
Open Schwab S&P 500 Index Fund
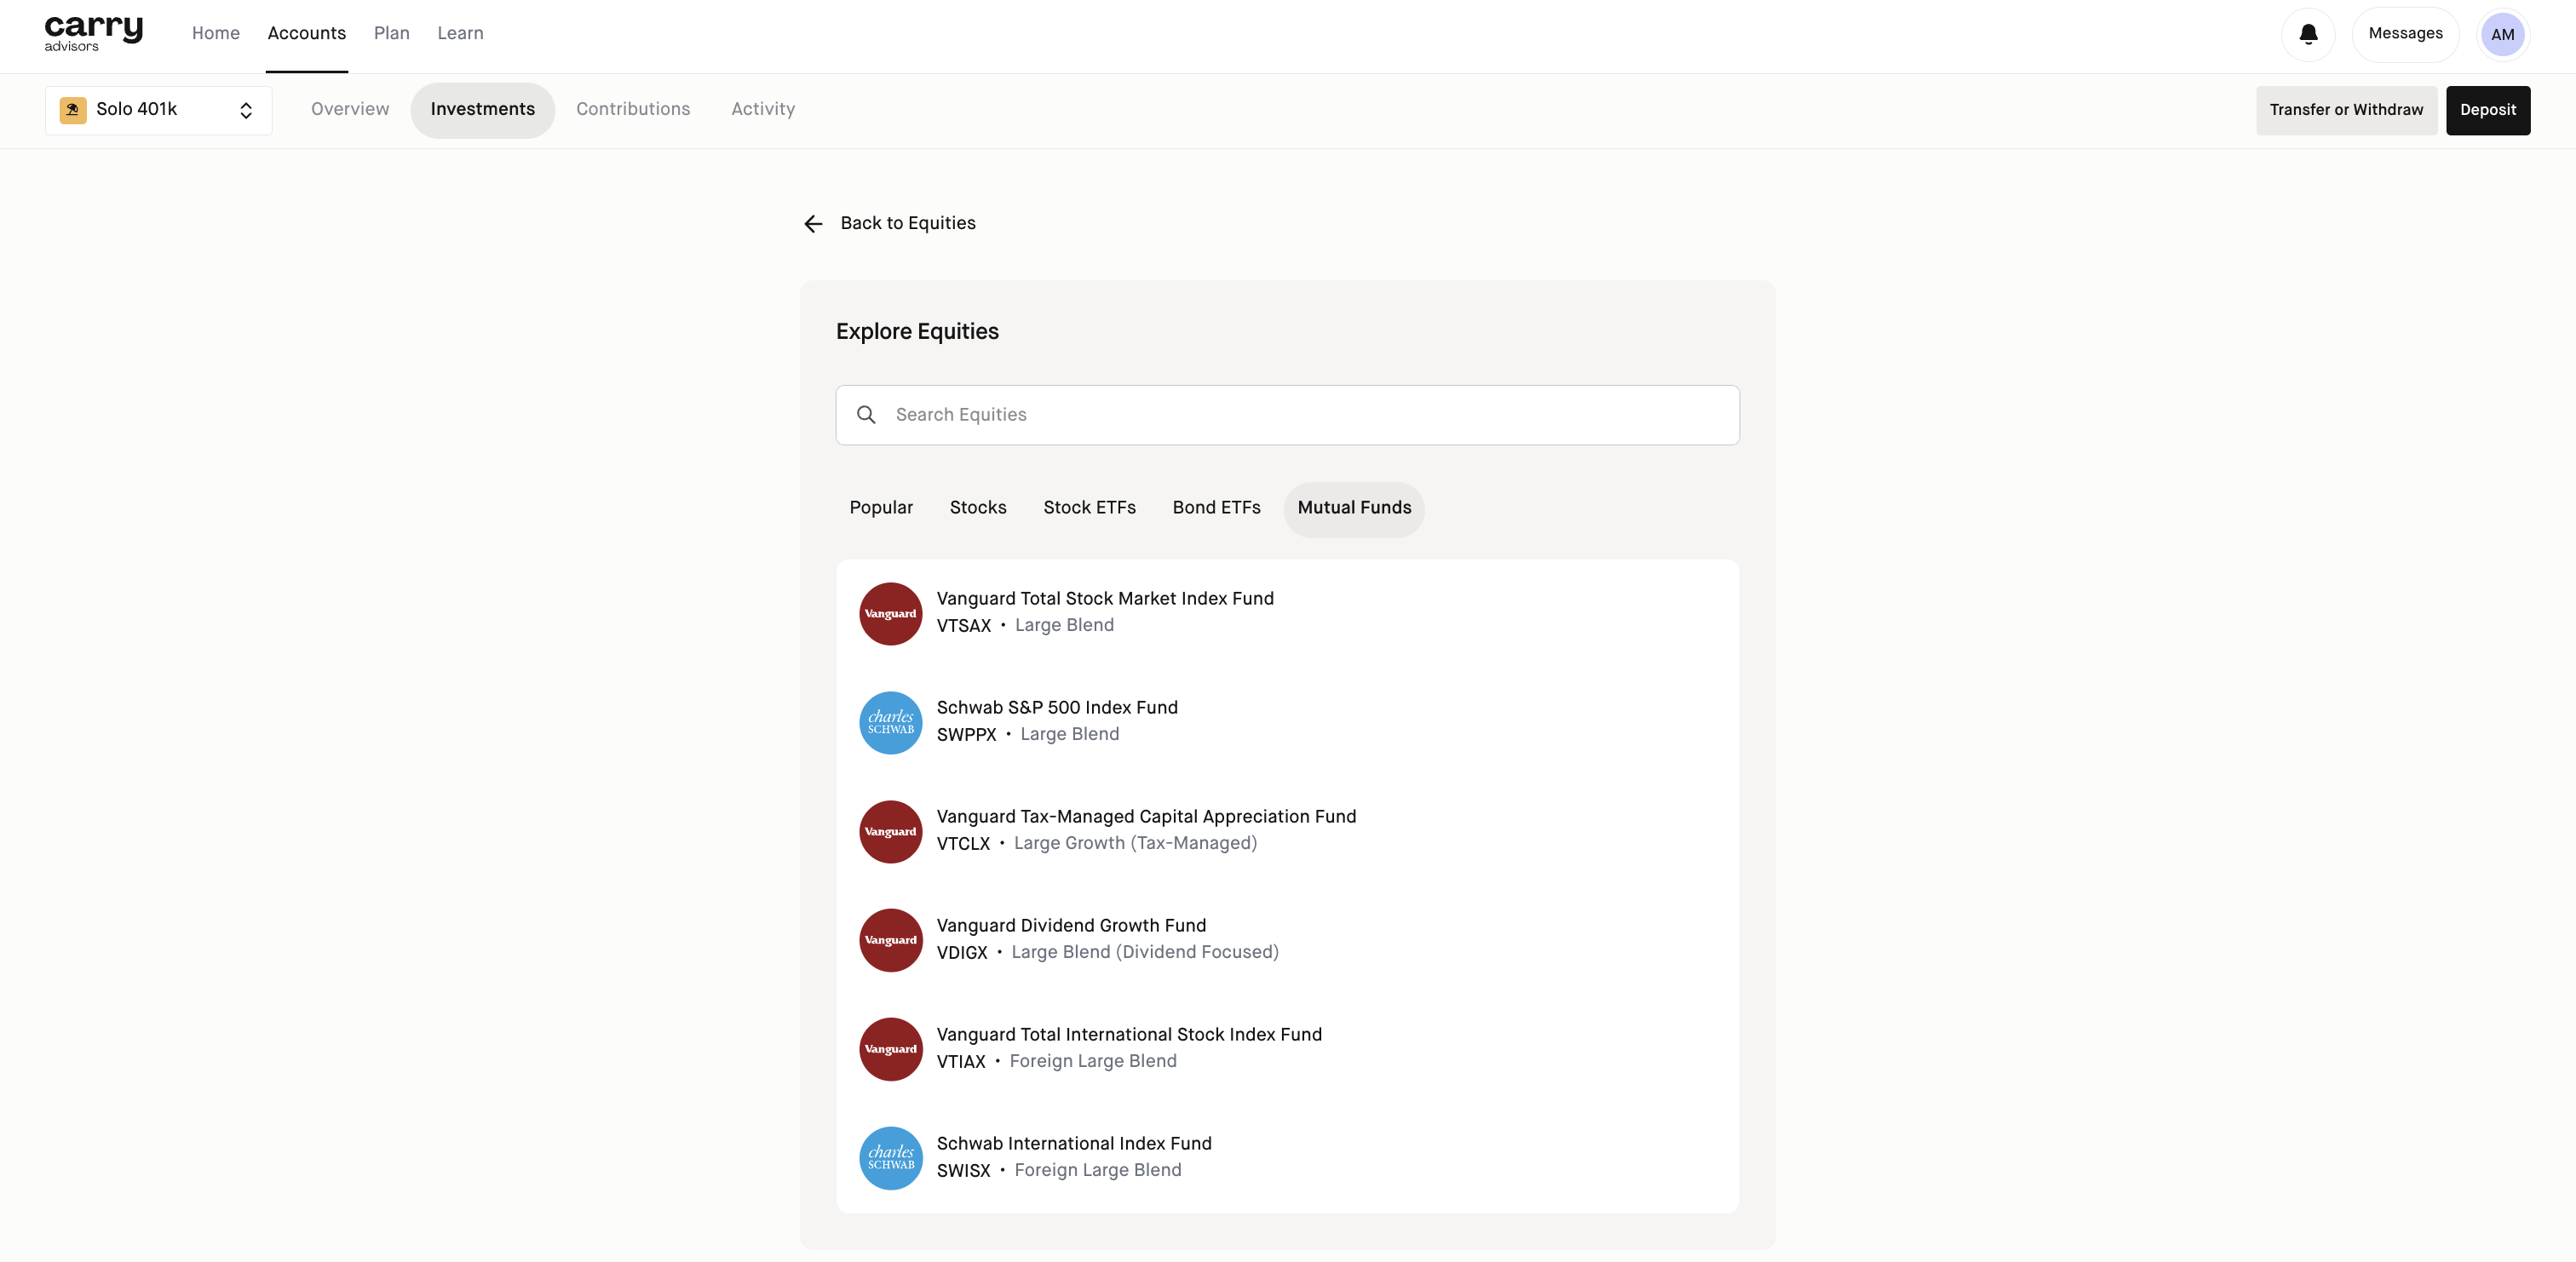pos(1287,722)
